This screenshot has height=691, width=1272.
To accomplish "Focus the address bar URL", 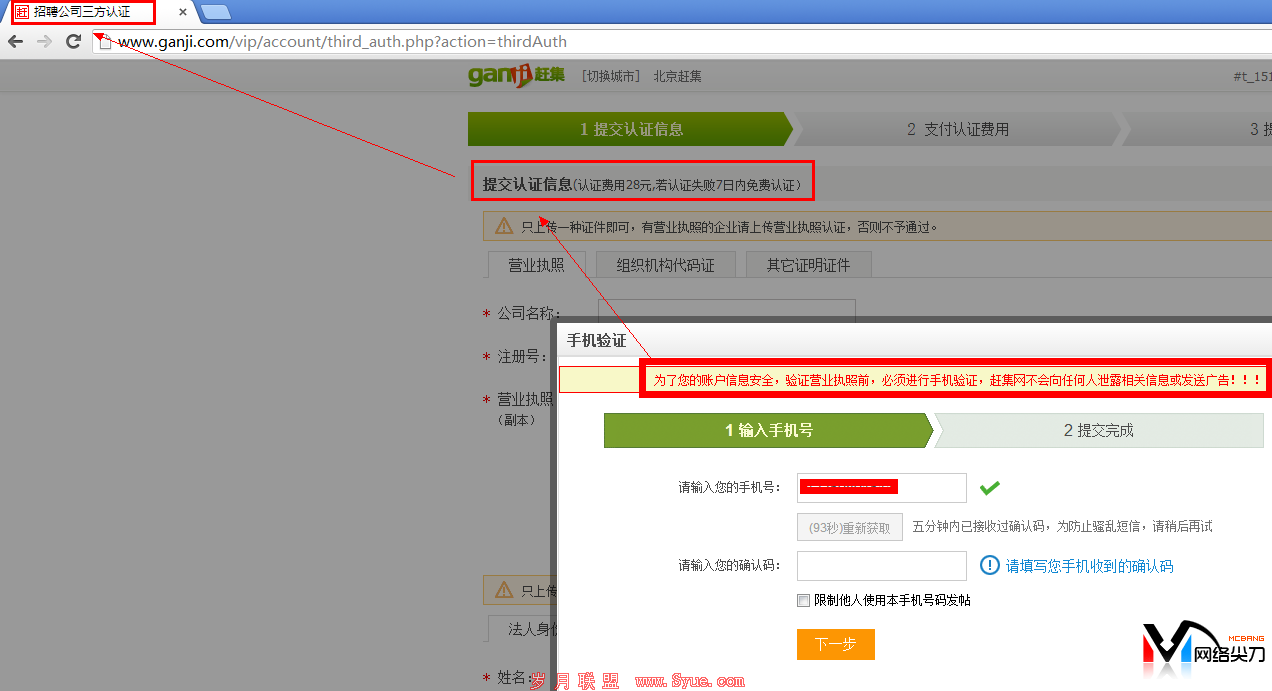I will pyautogui.click(x=342, y=42).
